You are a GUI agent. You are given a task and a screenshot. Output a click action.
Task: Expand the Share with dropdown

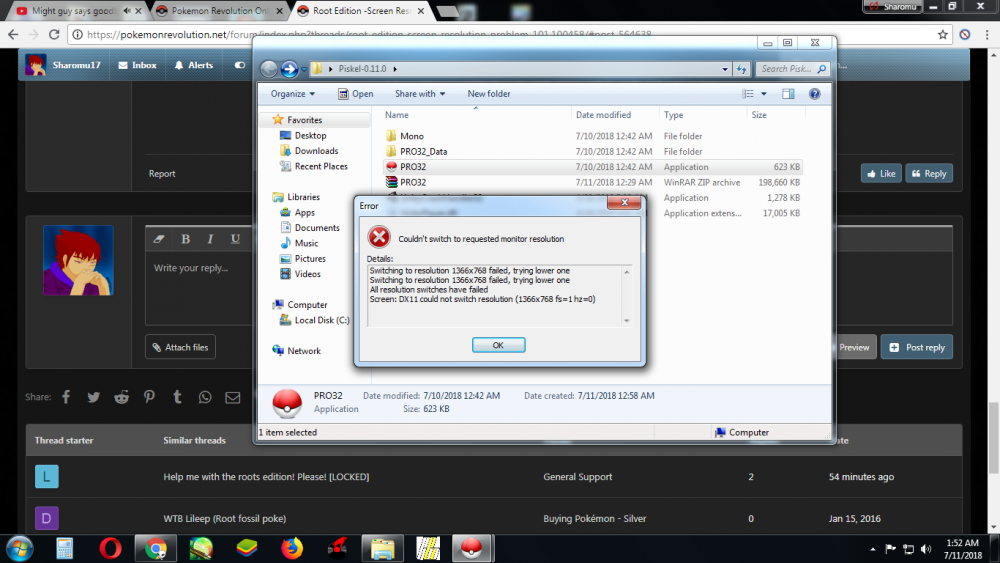(420, 94)
